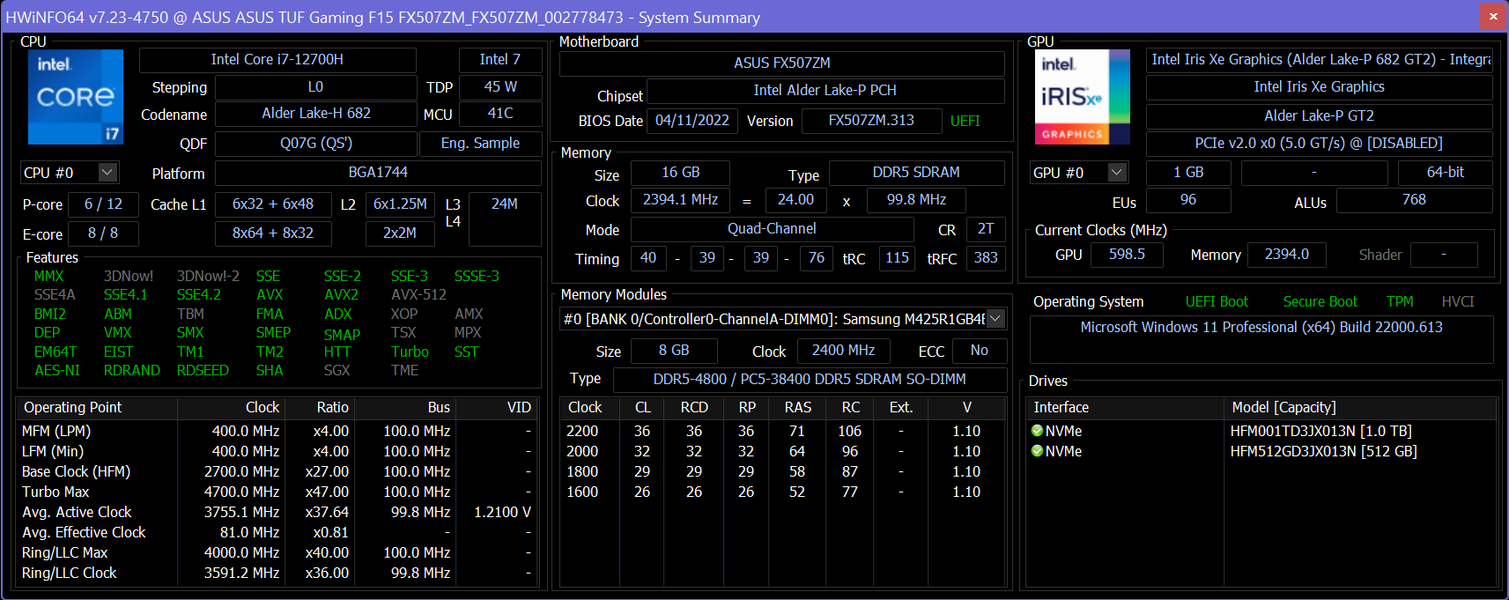Click the ASUS FX507ZM motherboard field
1509x600 pixels.
pos(782,63)
